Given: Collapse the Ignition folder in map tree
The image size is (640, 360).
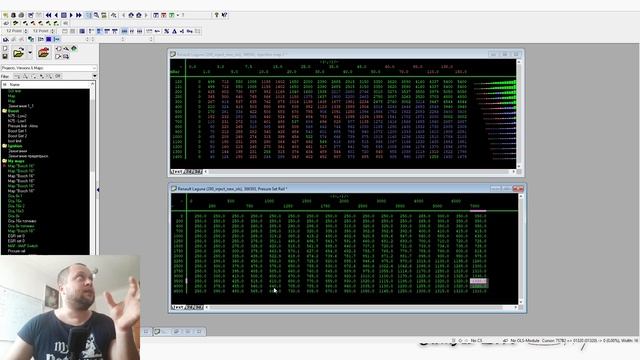Looking at the screenshot, I should click(x=4, y=146).
